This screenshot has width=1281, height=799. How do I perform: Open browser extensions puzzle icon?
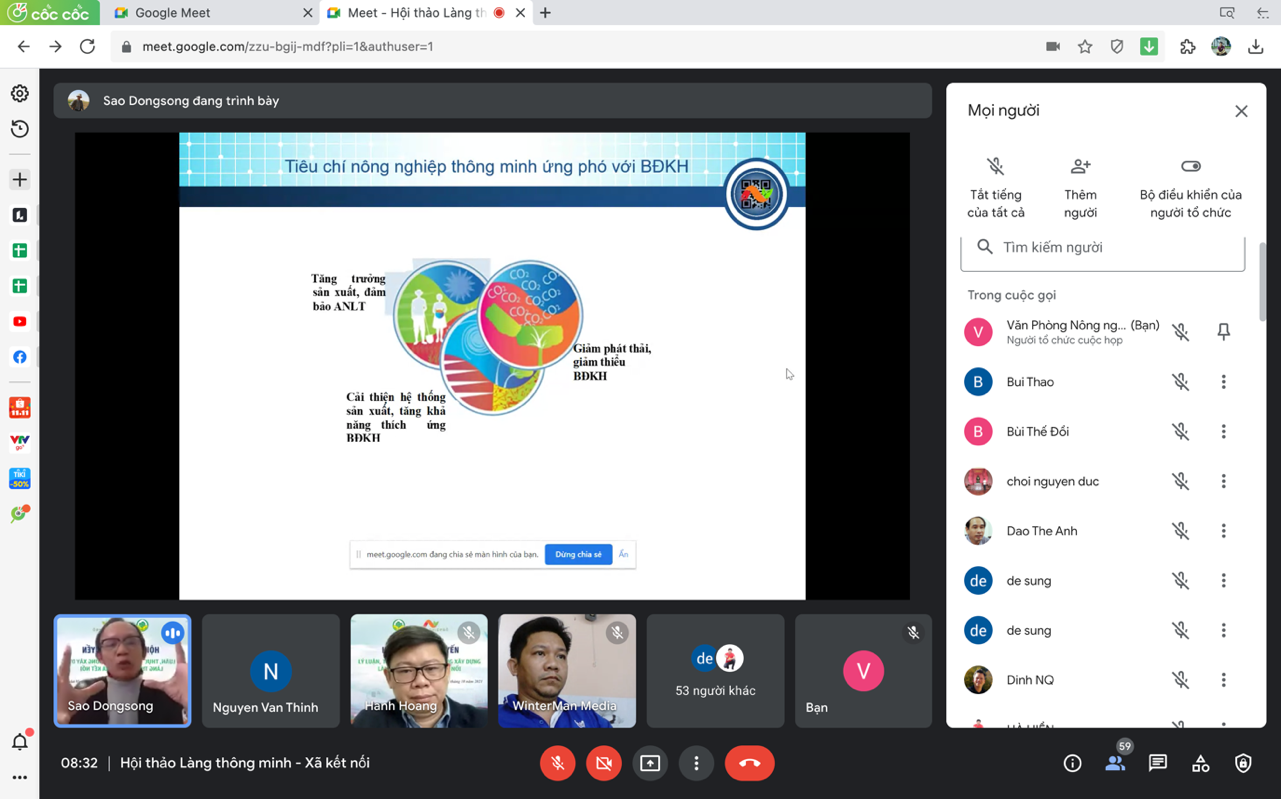[1188, 47]
